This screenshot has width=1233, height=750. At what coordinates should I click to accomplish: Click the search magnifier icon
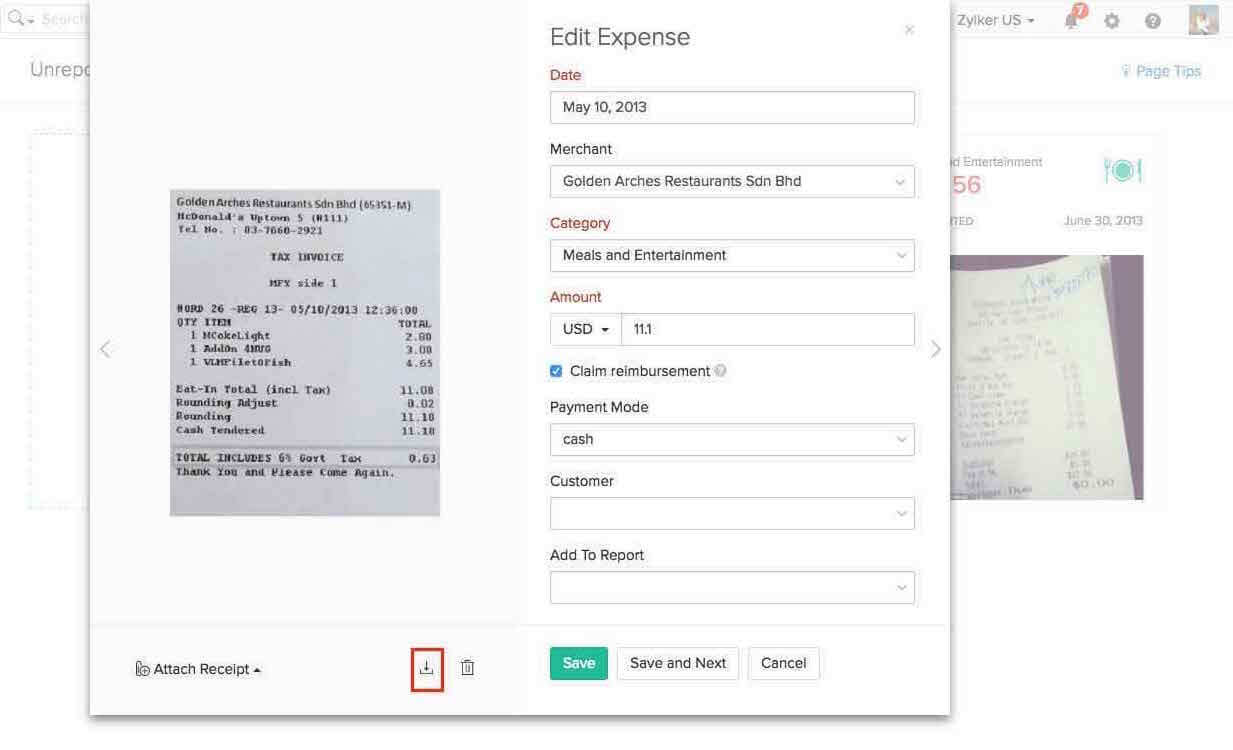(x=16, y=19)
